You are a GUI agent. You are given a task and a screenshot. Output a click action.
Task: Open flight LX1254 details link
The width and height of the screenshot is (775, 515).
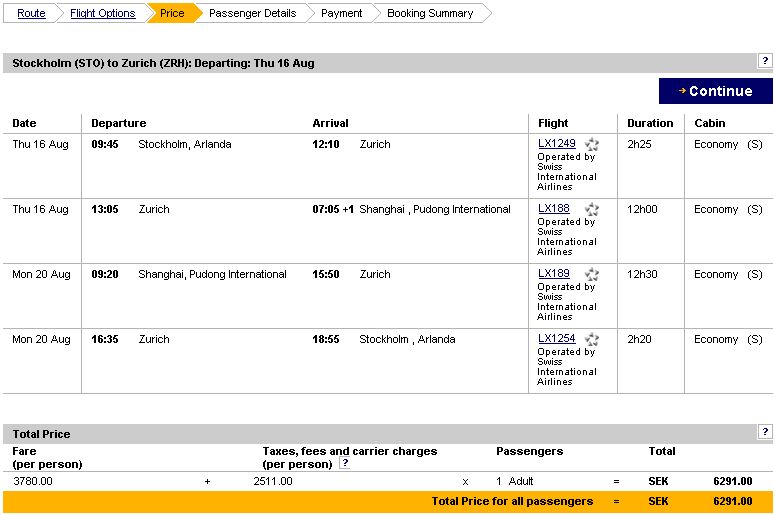[x=557, y=339]
